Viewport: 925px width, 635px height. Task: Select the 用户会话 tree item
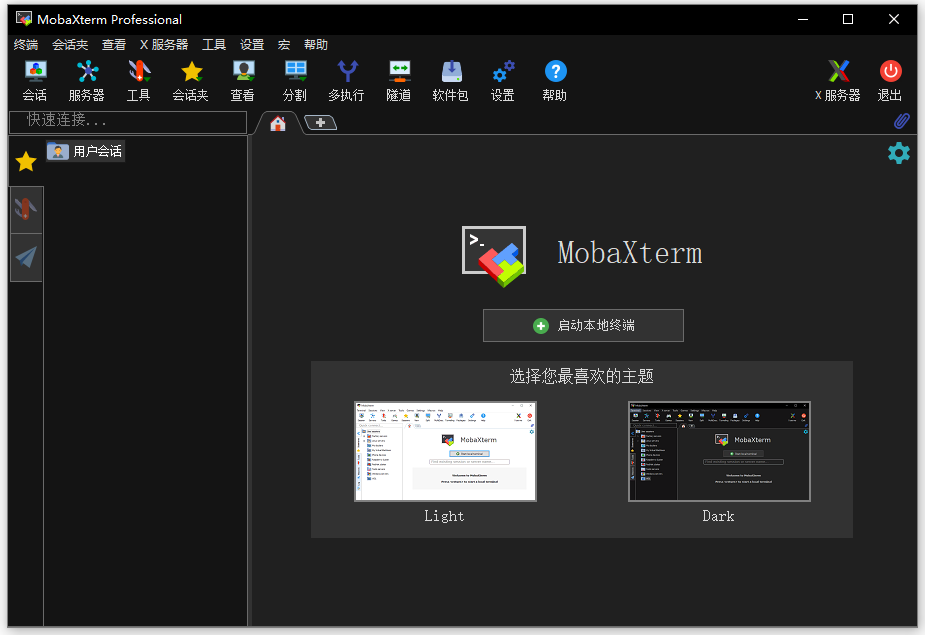click(86, 151)
